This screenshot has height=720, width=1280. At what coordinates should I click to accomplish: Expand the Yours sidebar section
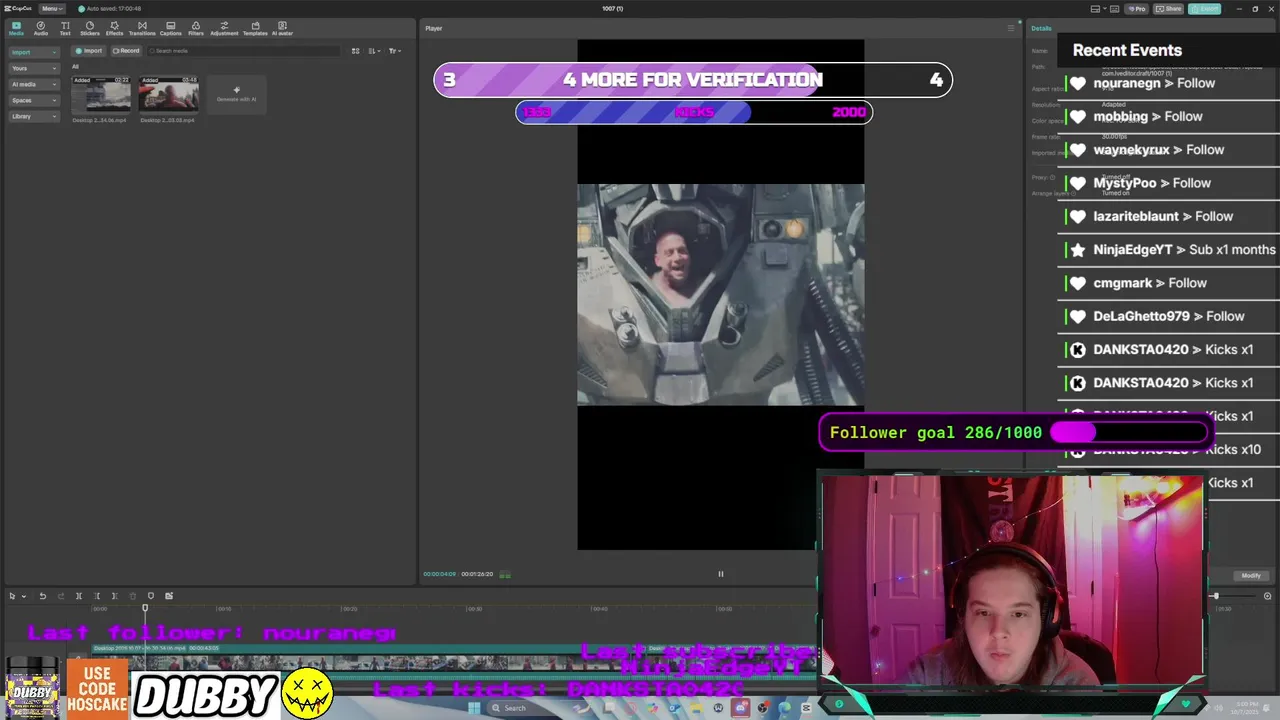pos(34,68)
